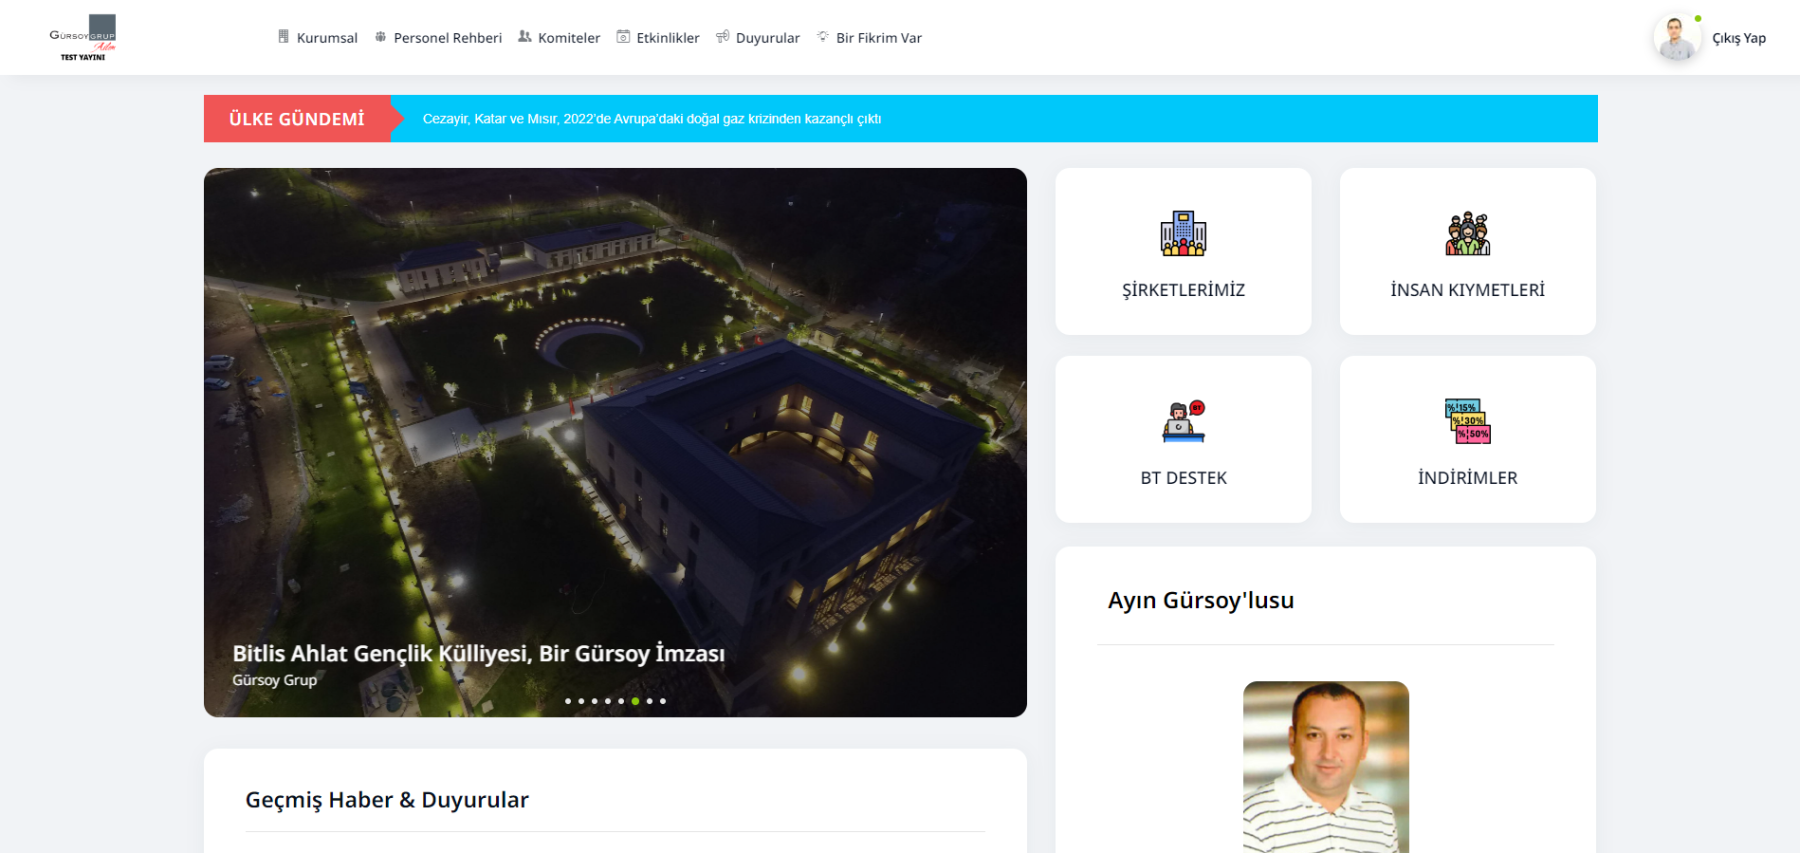1800x853 pixels.
Task: Click the active green carousel dot
Action: coord(635,701)
